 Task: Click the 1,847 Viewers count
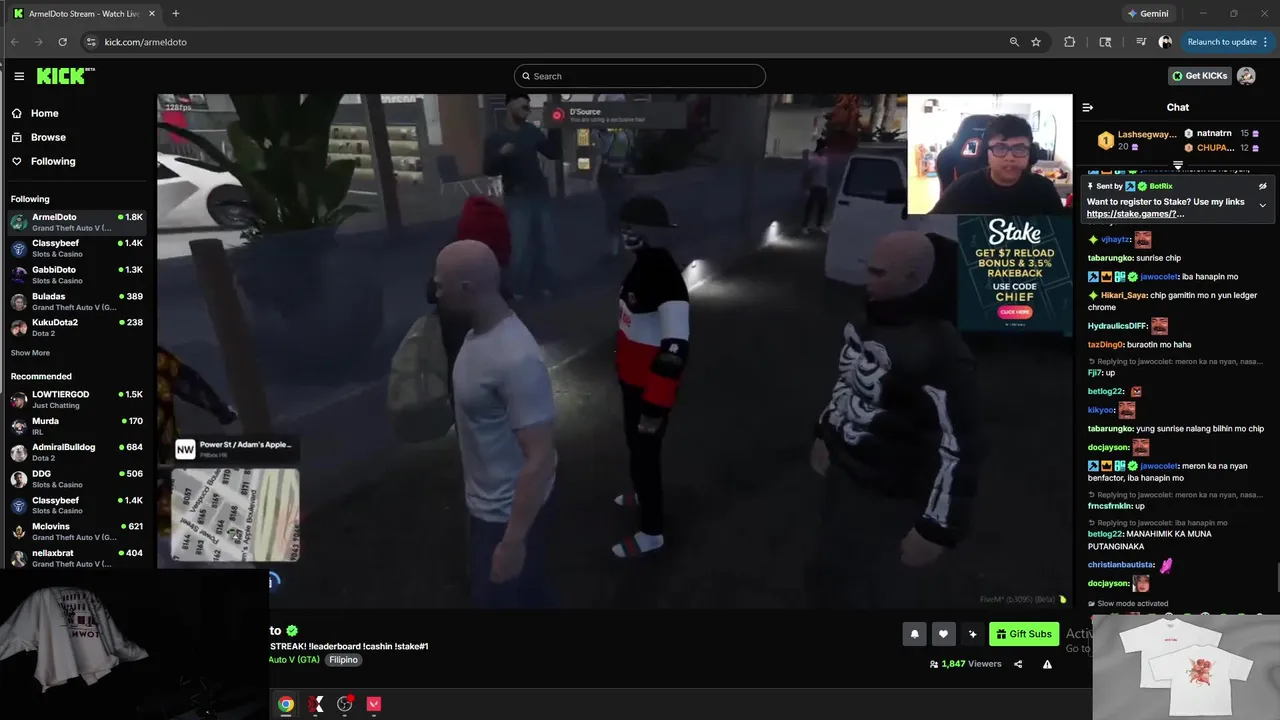coord(966,664)
